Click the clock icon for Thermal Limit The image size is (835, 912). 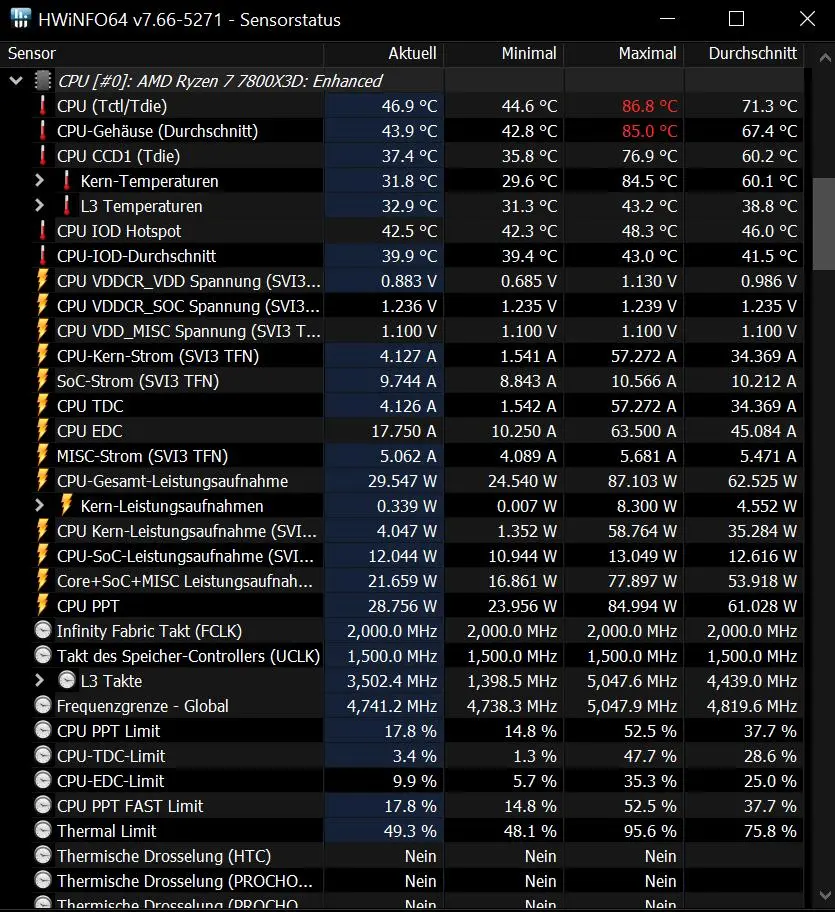point(43,831)
